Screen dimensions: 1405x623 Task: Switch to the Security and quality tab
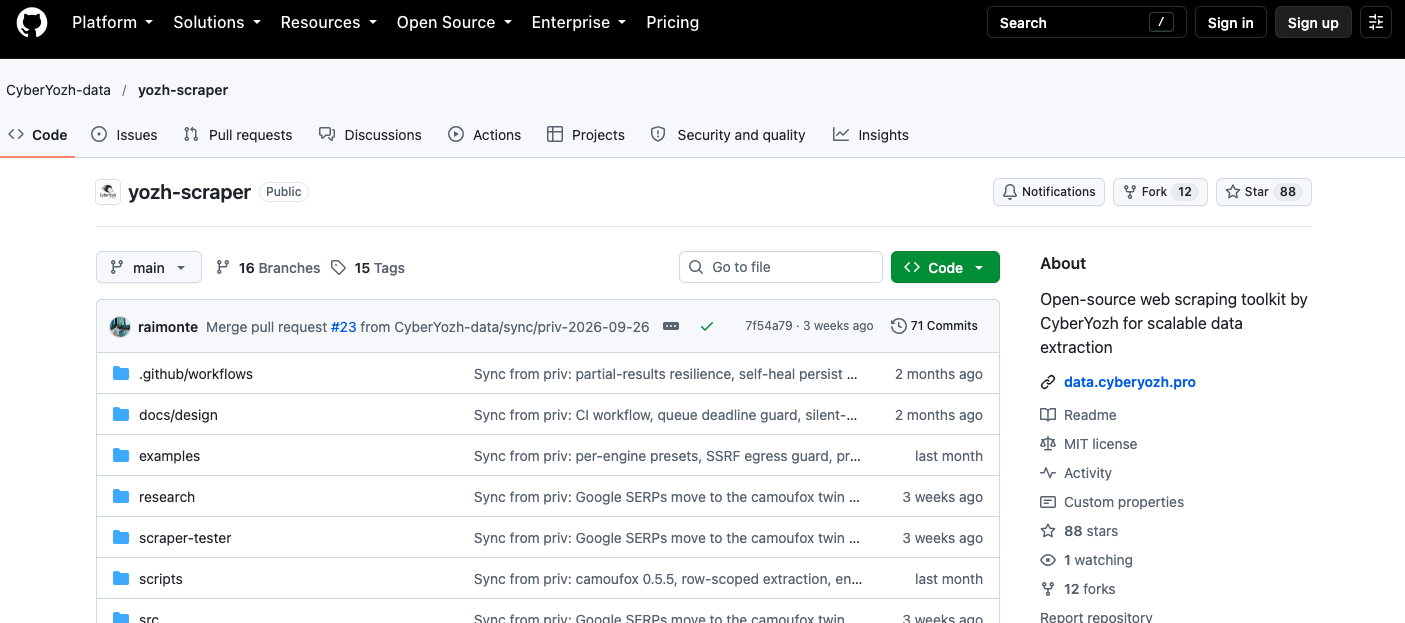pyautogui.click(x=728, y=135)
